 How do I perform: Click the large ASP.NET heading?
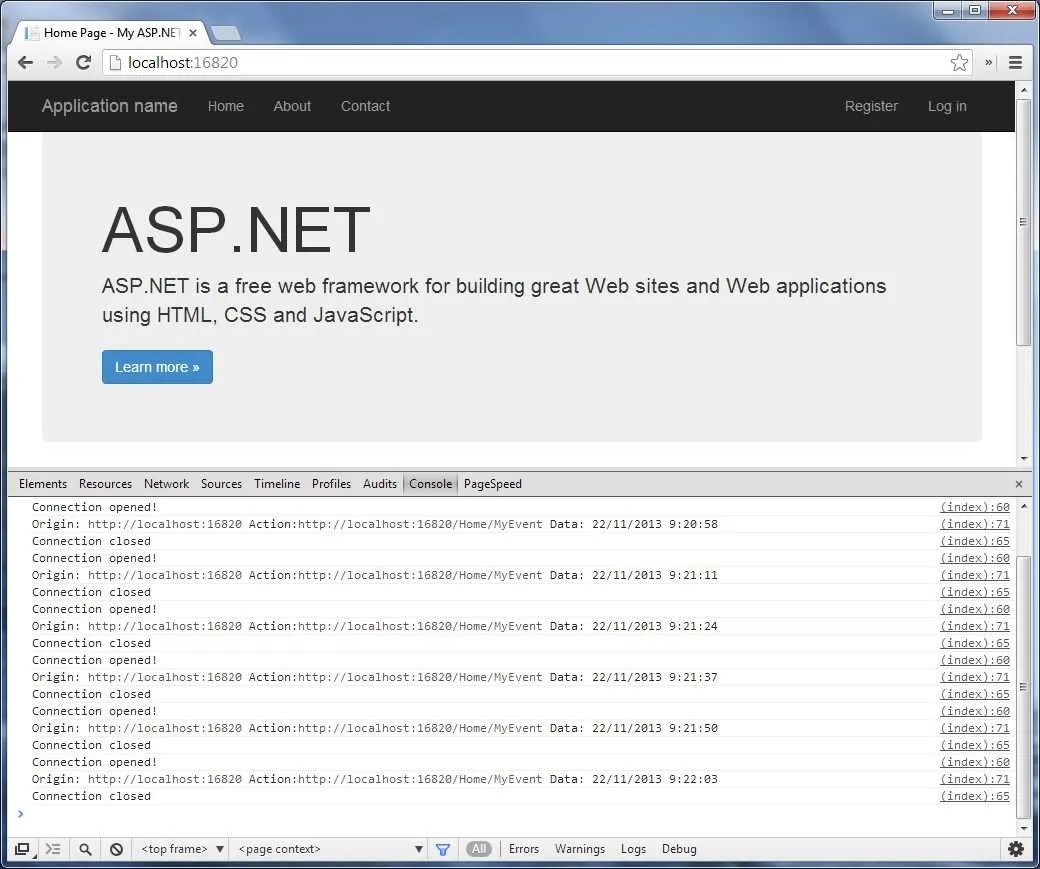coord(236,230)
